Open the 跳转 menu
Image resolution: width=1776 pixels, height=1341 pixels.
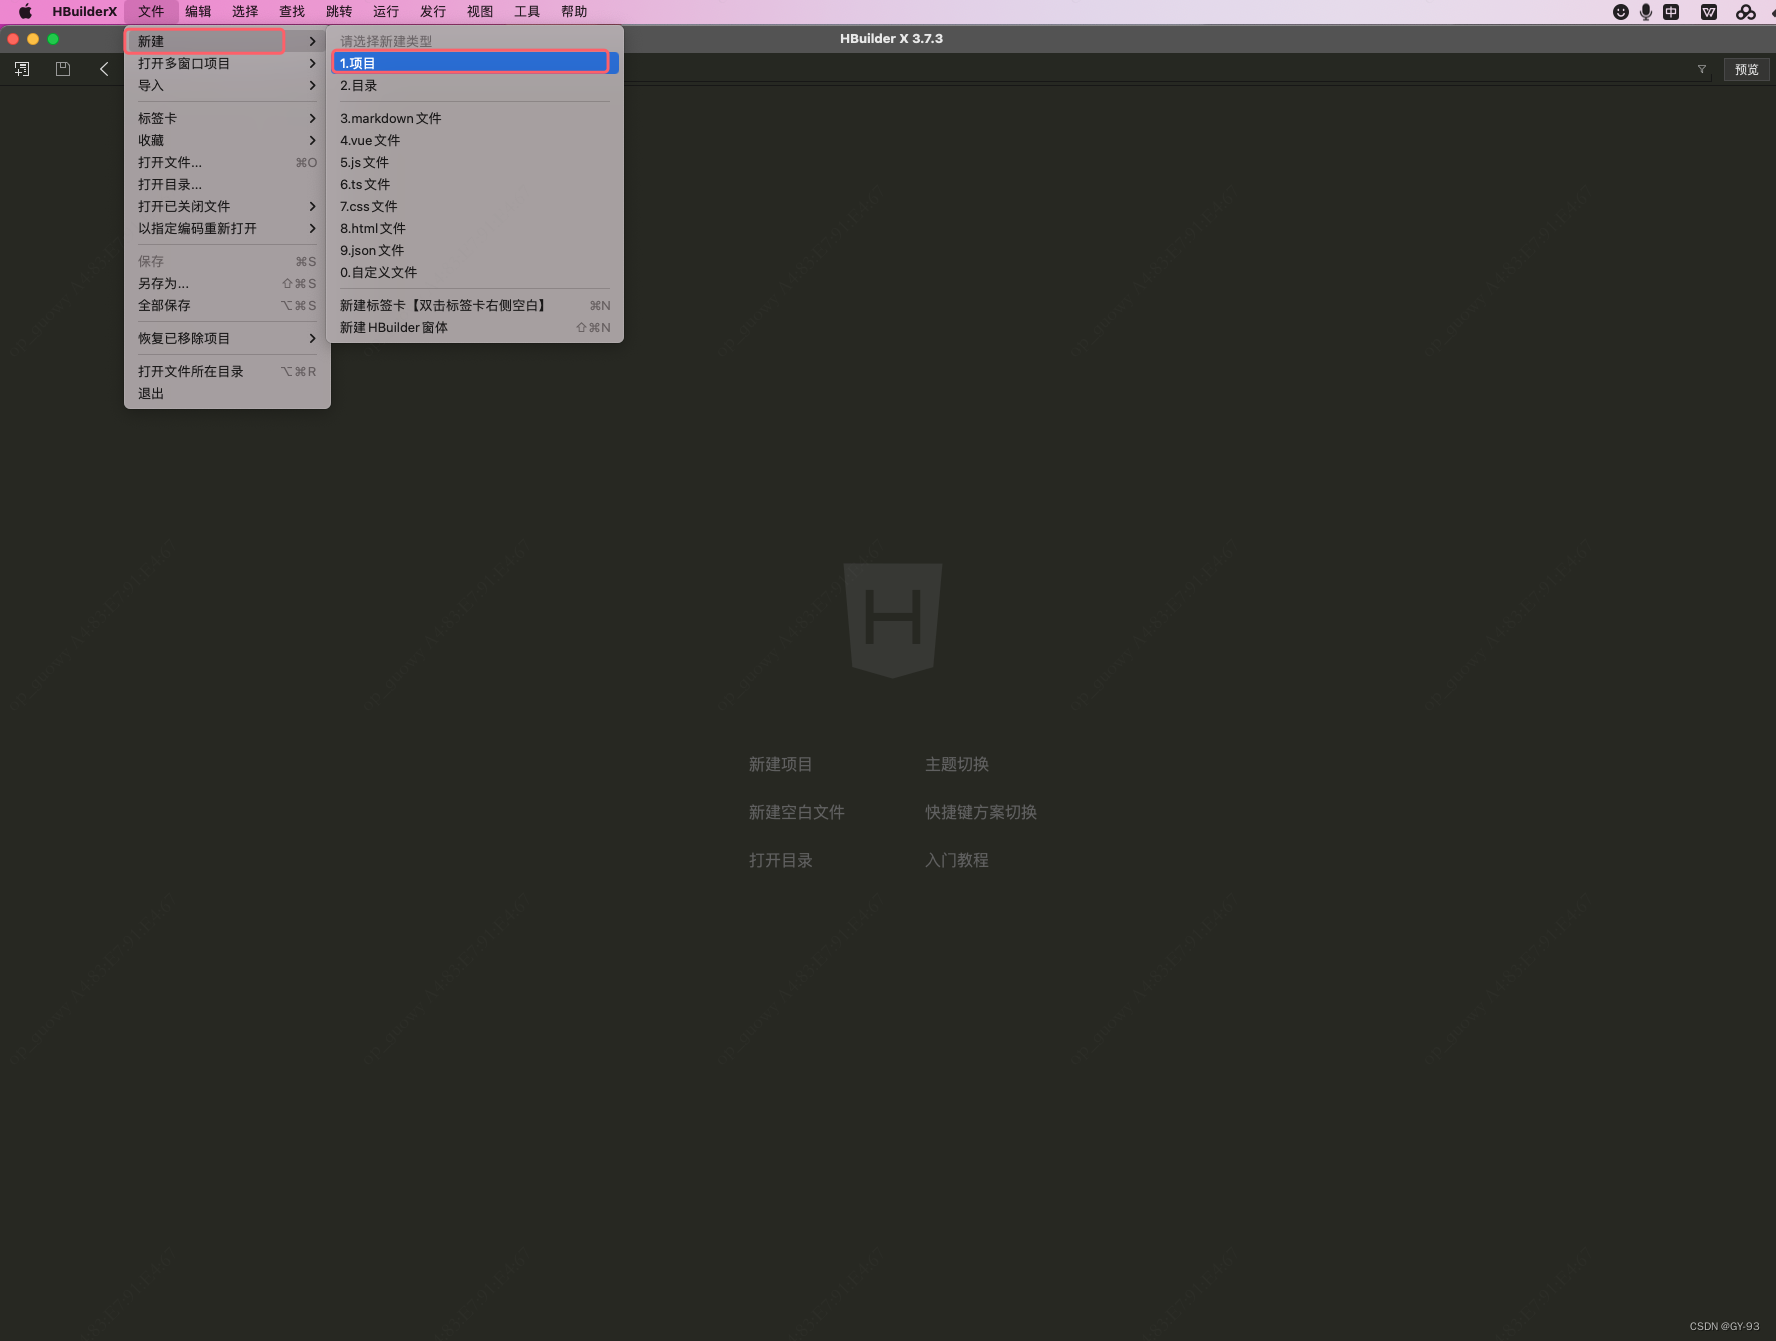(339, 12)
